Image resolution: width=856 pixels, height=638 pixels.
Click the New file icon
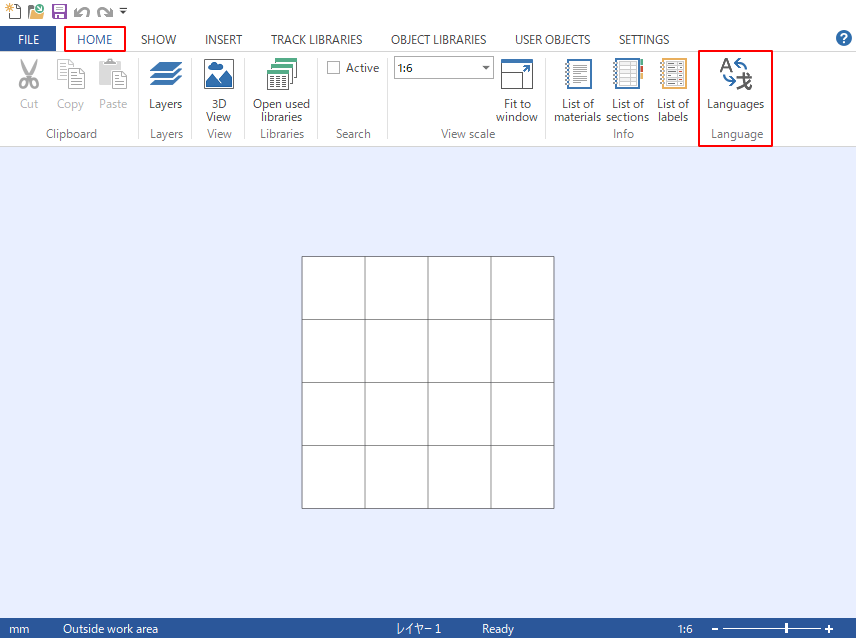13,11
